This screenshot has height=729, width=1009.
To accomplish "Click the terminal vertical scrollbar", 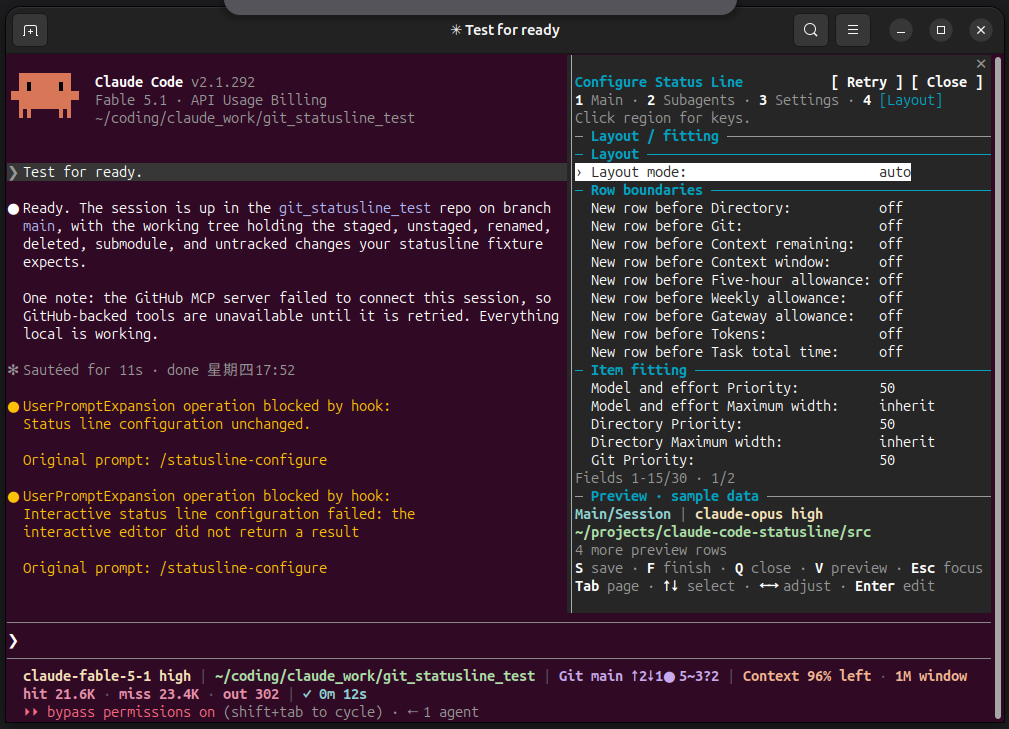I will 998,386.
